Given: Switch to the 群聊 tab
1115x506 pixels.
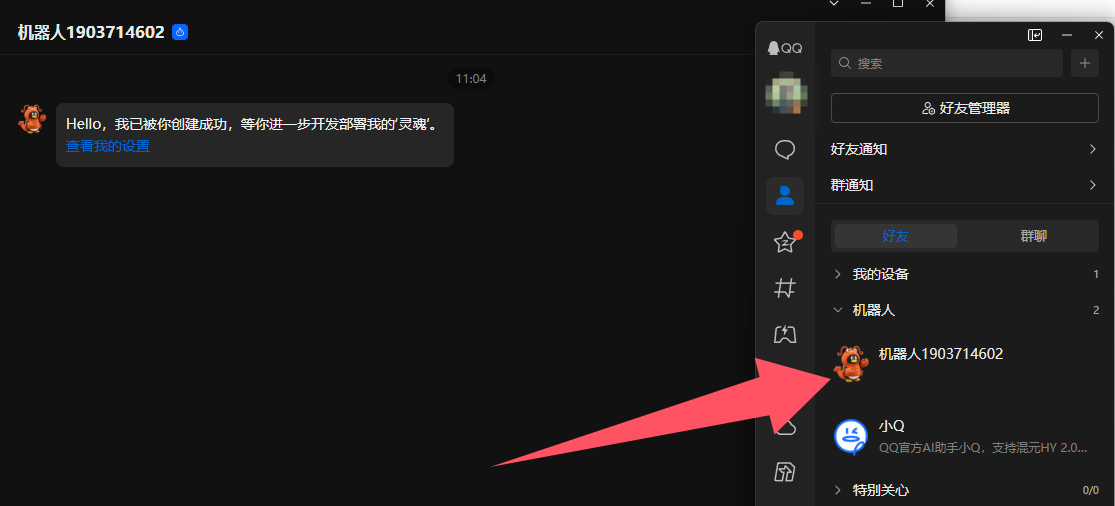Looking at the screenshot, I should [x=1033, y=236].
